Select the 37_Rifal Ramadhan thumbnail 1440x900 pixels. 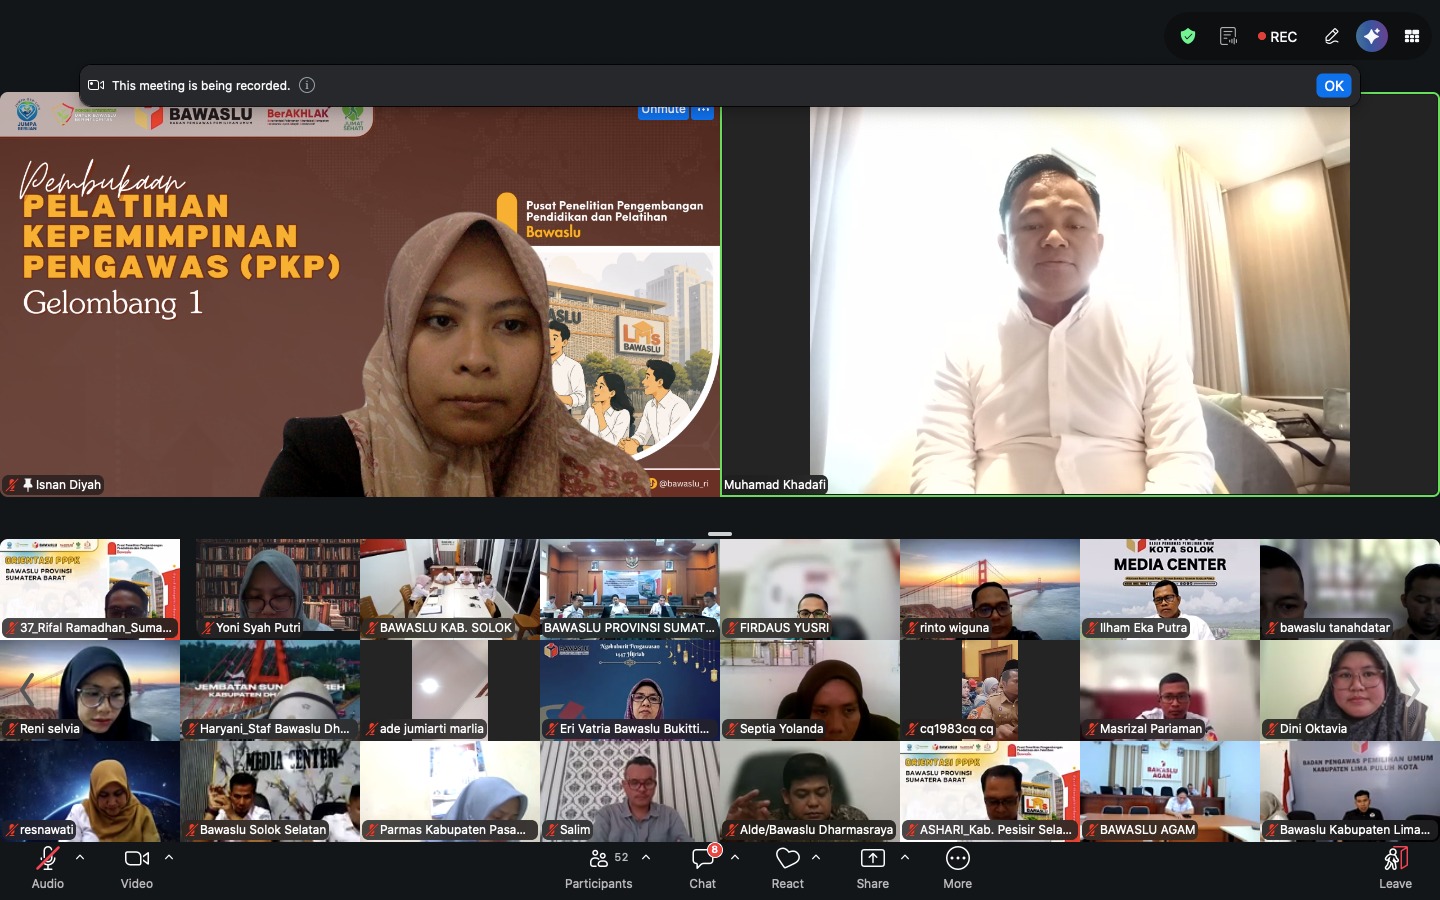[x=90, y=589]
